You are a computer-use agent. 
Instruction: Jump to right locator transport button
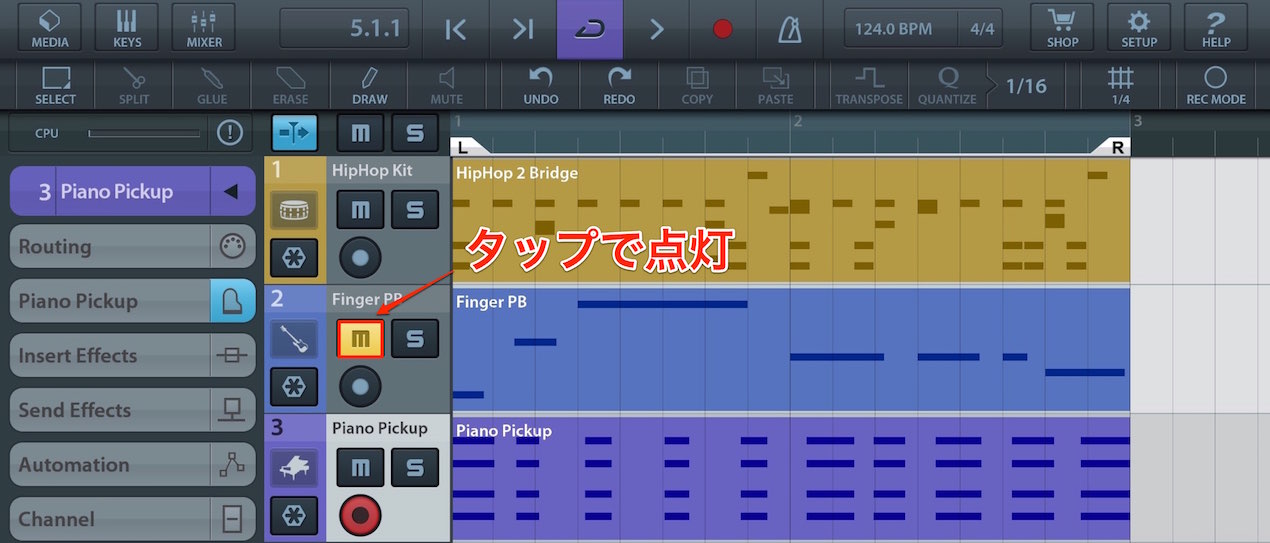(x=523, y=29)
